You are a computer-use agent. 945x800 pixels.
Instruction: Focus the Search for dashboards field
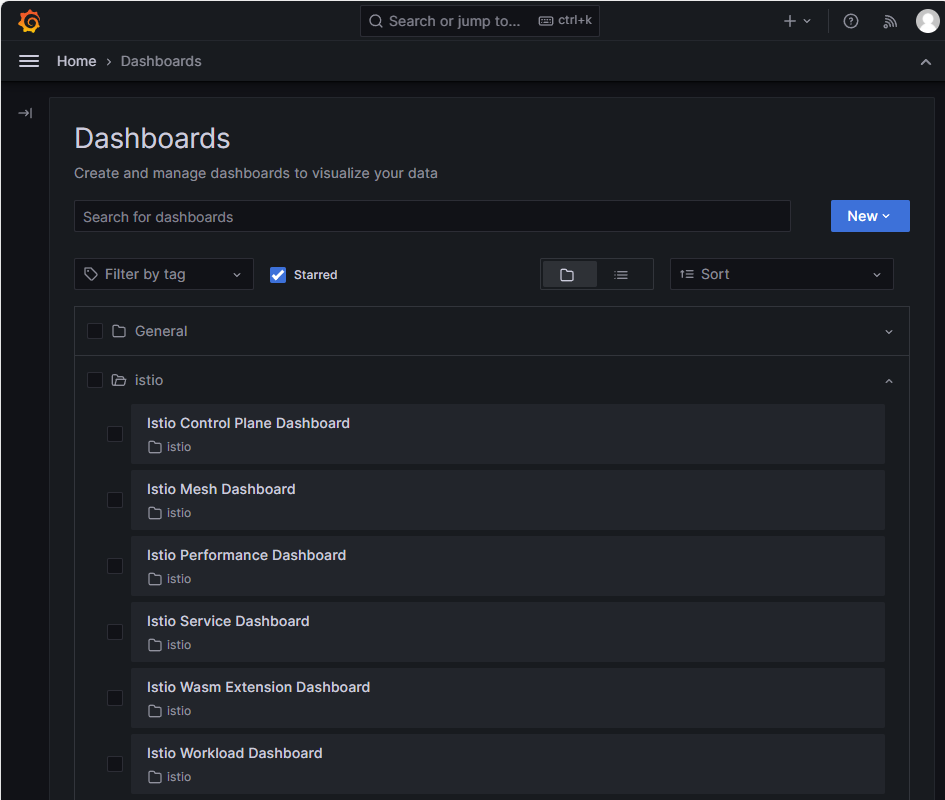432,216
